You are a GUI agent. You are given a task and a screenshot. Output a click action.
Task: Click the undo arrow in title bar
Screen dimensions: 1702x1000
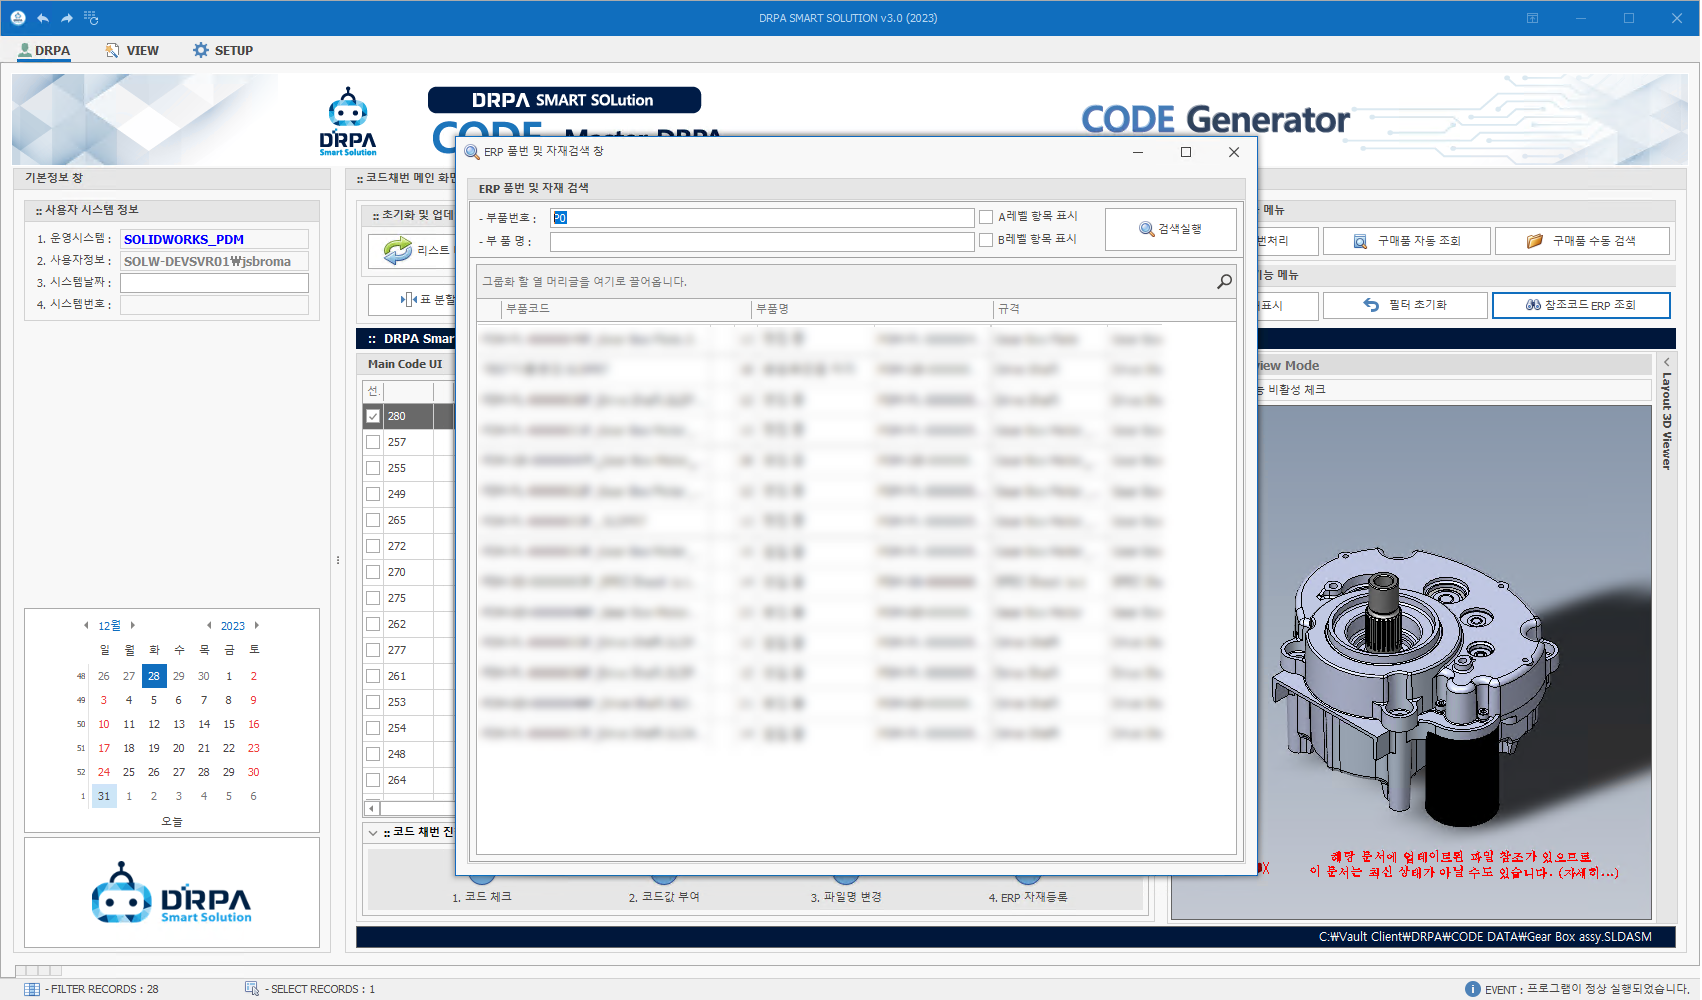pos(43,18)
